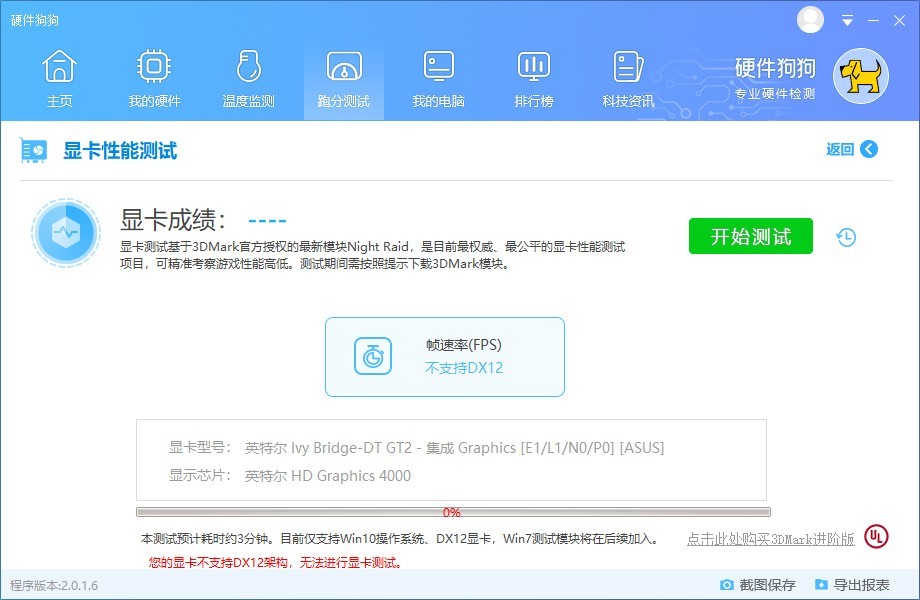Screen dimensions: 920x600
Task: Open the 主页 home tab
Action: 59,79
